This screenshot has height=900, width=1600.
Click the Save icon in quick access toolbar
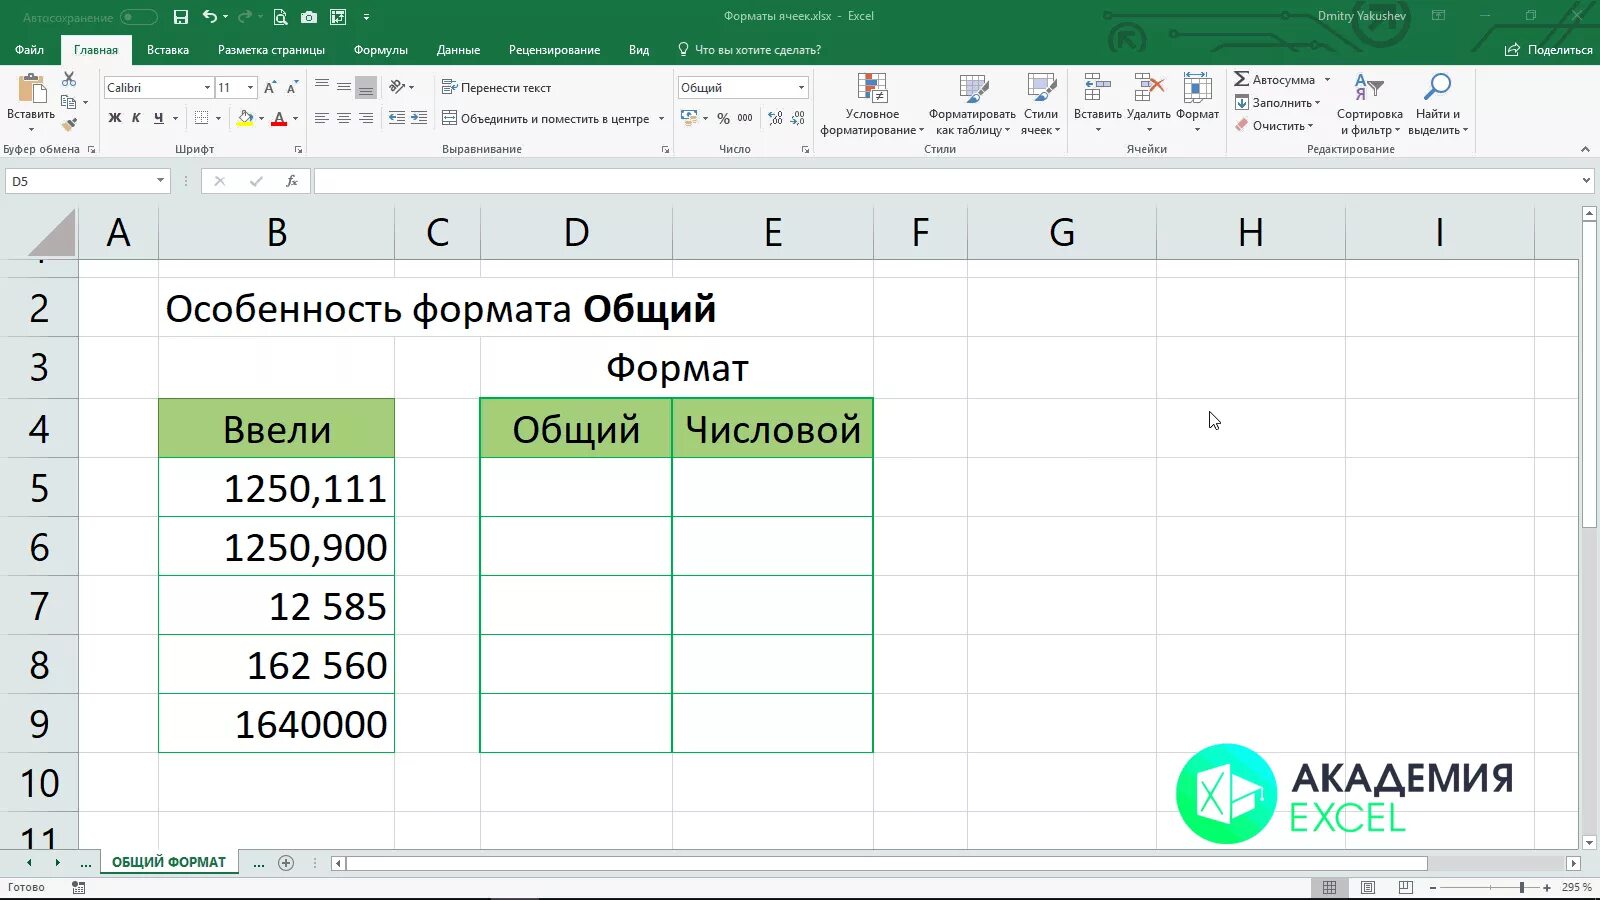[181, 17]
